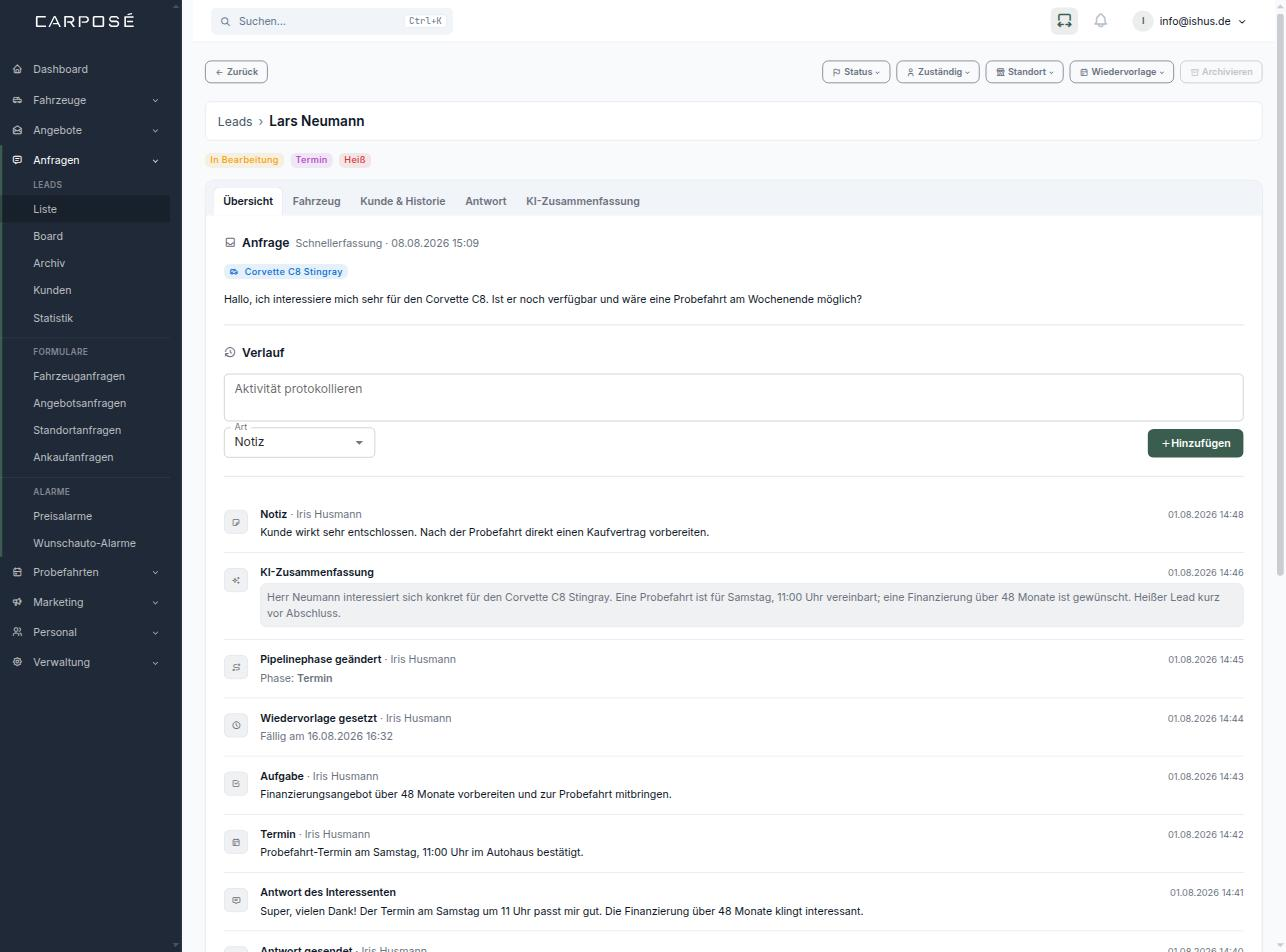The image size is (1286, 952).
Task: Open Board in the Leads menu
Action: [x=48, y=236]
